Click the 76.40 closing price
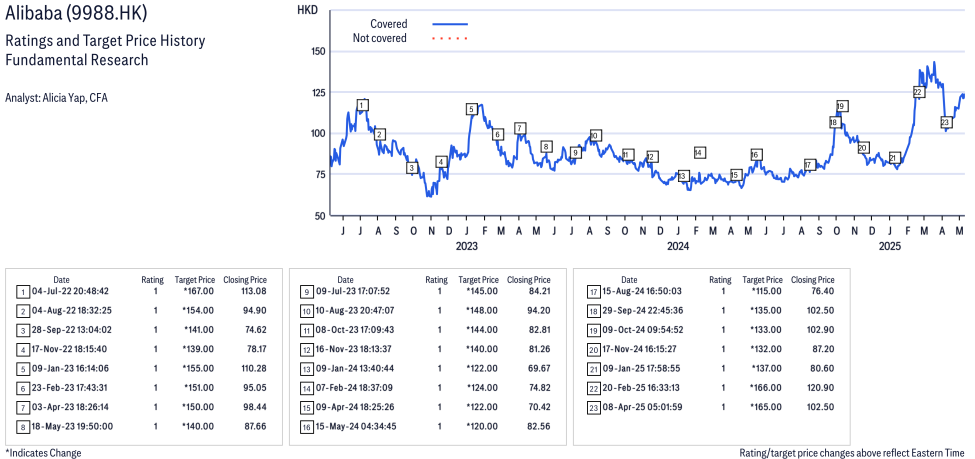 pos(823,291)
